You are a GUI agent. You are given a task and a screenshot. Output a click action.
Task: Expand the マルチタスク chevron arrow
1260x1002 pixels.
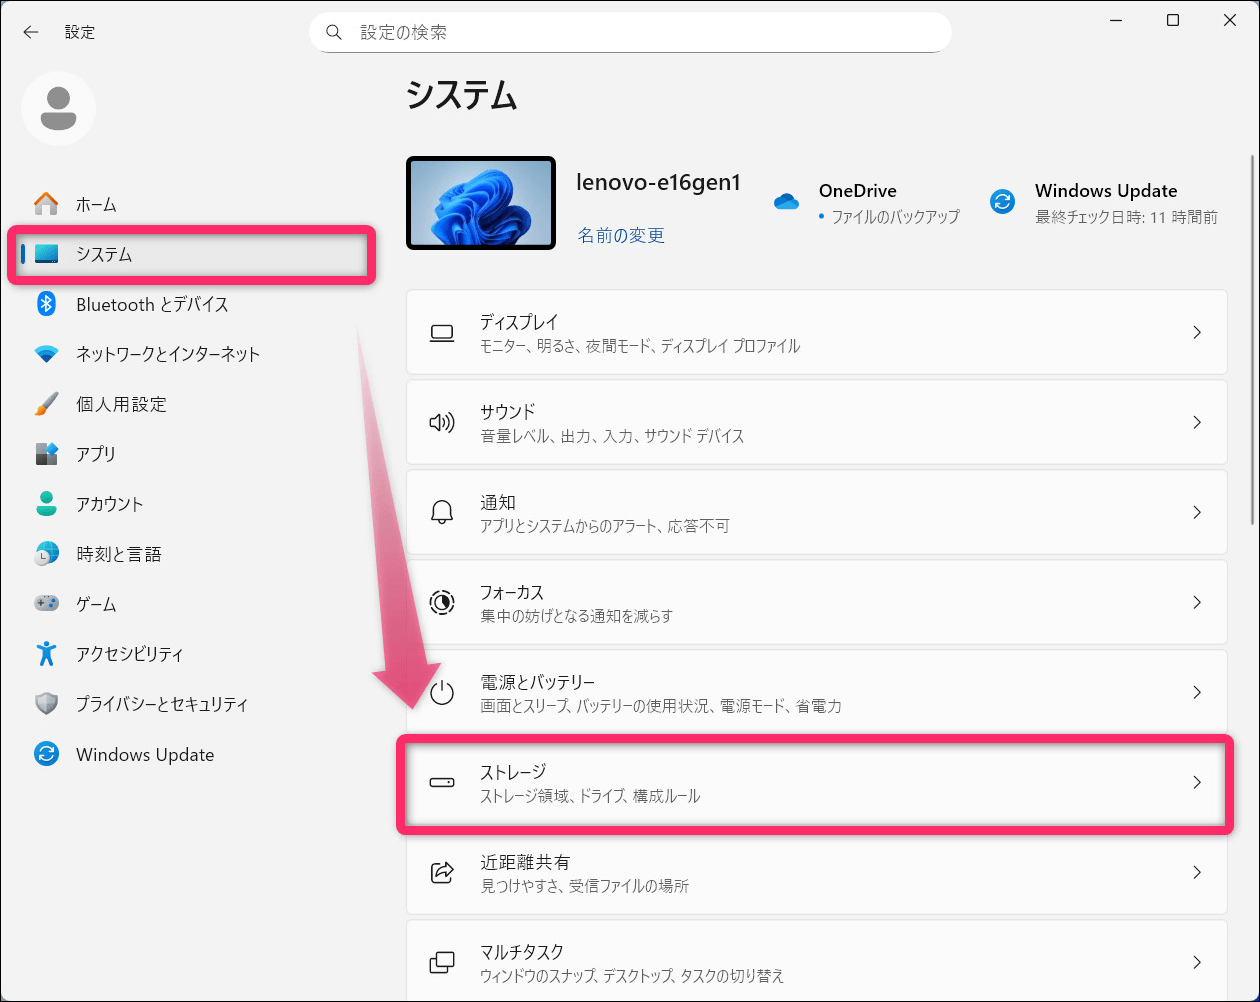coord(1196,963)
